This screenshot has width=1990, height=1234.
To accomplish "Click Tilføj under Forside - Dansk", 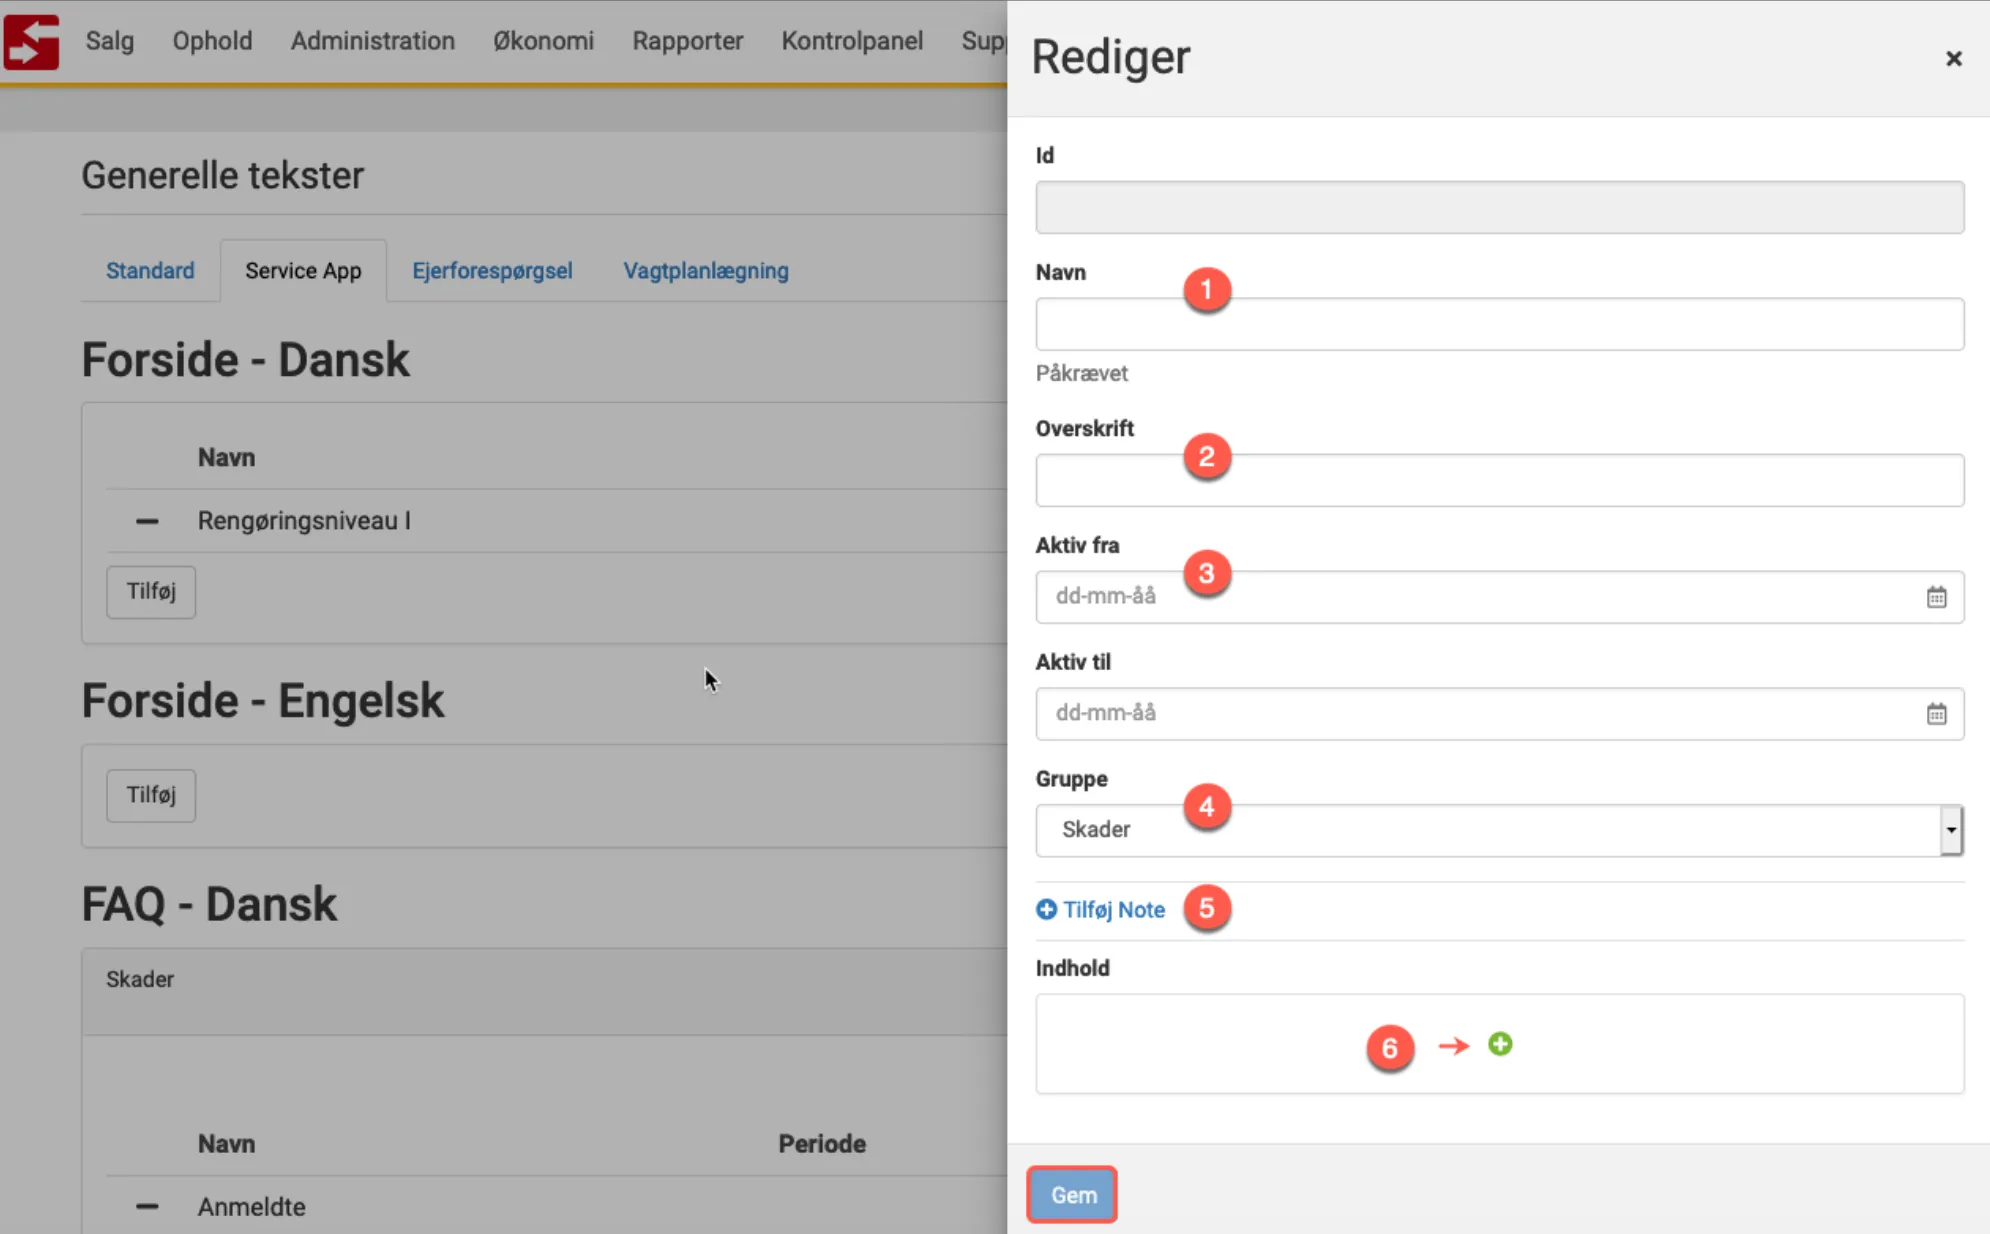I will 151,592.
